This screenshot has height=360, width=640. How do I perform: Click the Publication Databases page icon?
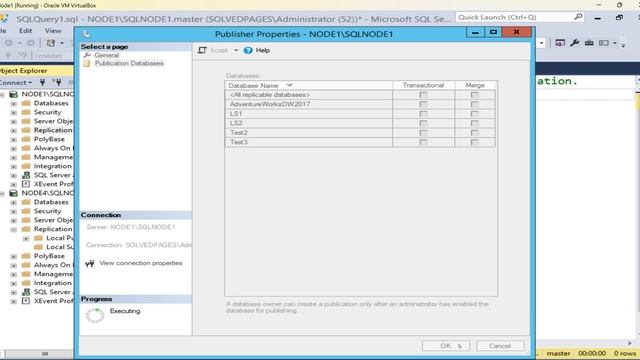click(x=87, y=63)
